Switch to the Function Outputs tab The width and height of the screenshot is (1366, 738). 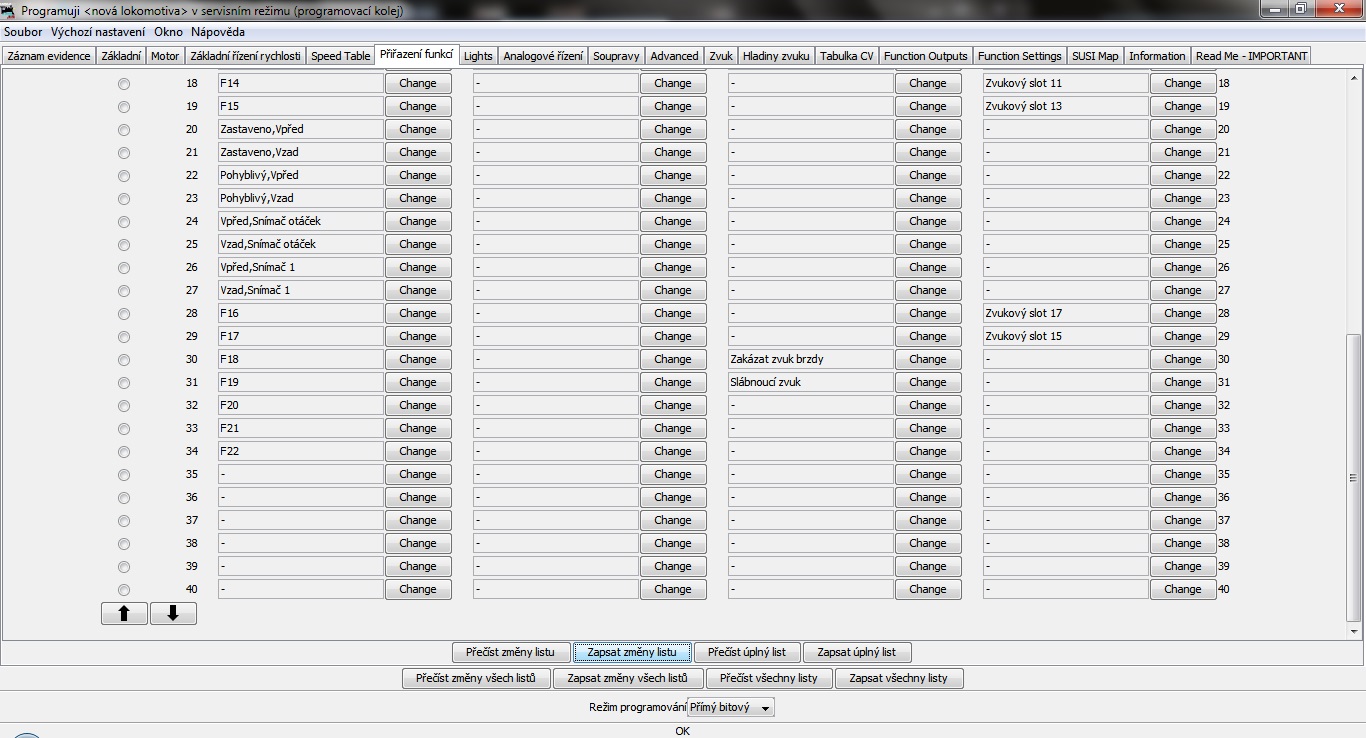[x=925, y=56]
